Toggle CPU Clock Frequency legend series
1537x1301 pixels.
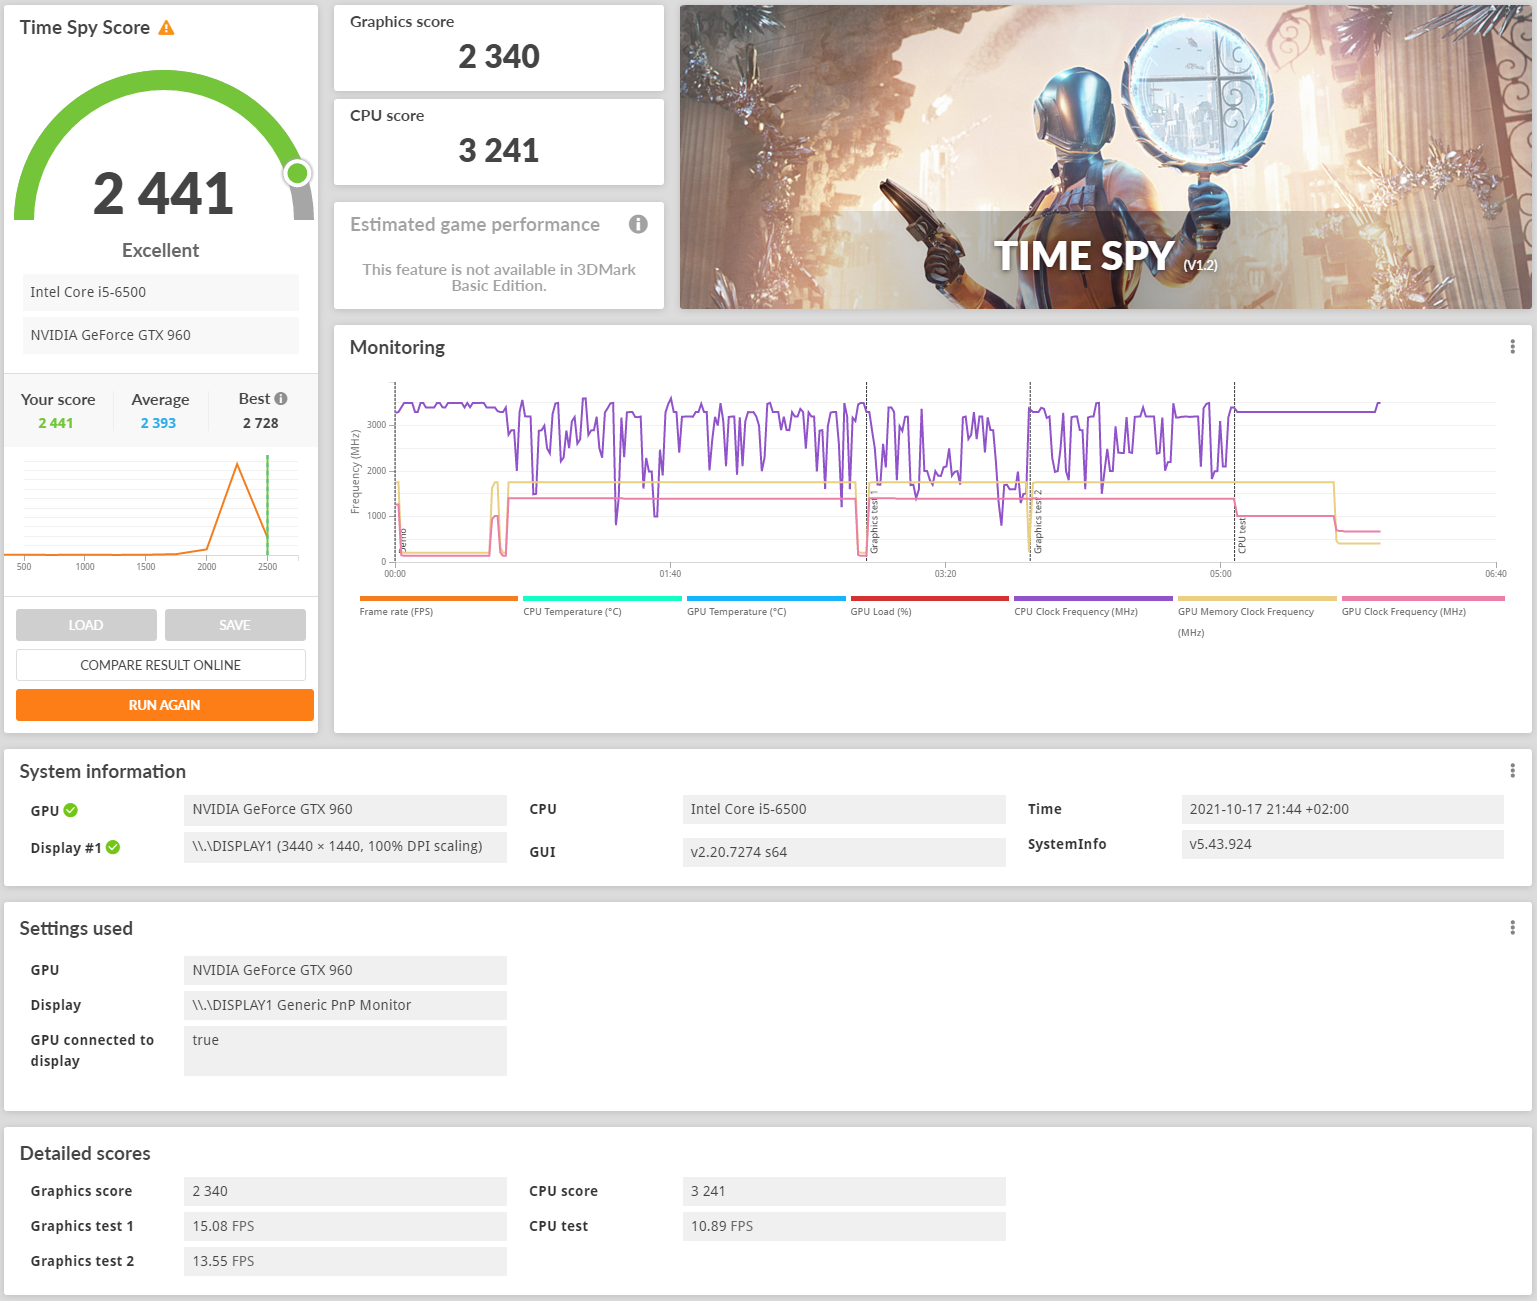tap(1093, 606)
